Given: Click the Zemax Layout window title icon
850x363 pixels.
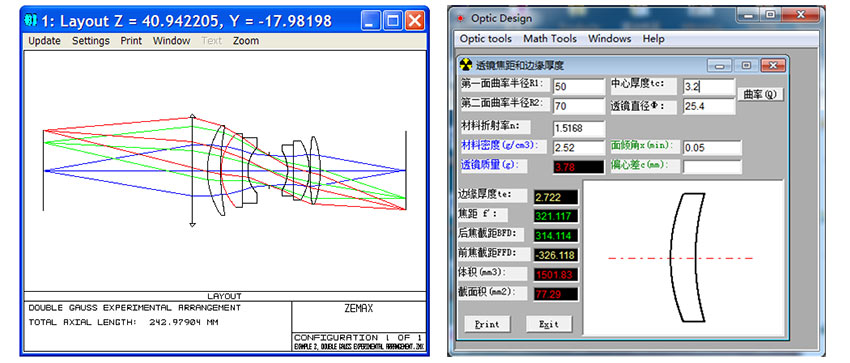Looking at the screenshot, I should click(x=31, y=21).
